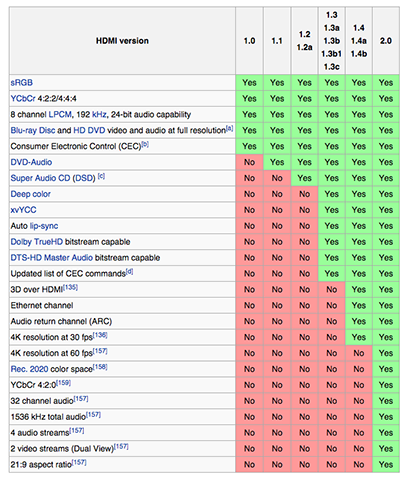The width and height of the screenshot is (408, 478).
Task: Click reference [157] after Dual View
Action: coord(121,446)
